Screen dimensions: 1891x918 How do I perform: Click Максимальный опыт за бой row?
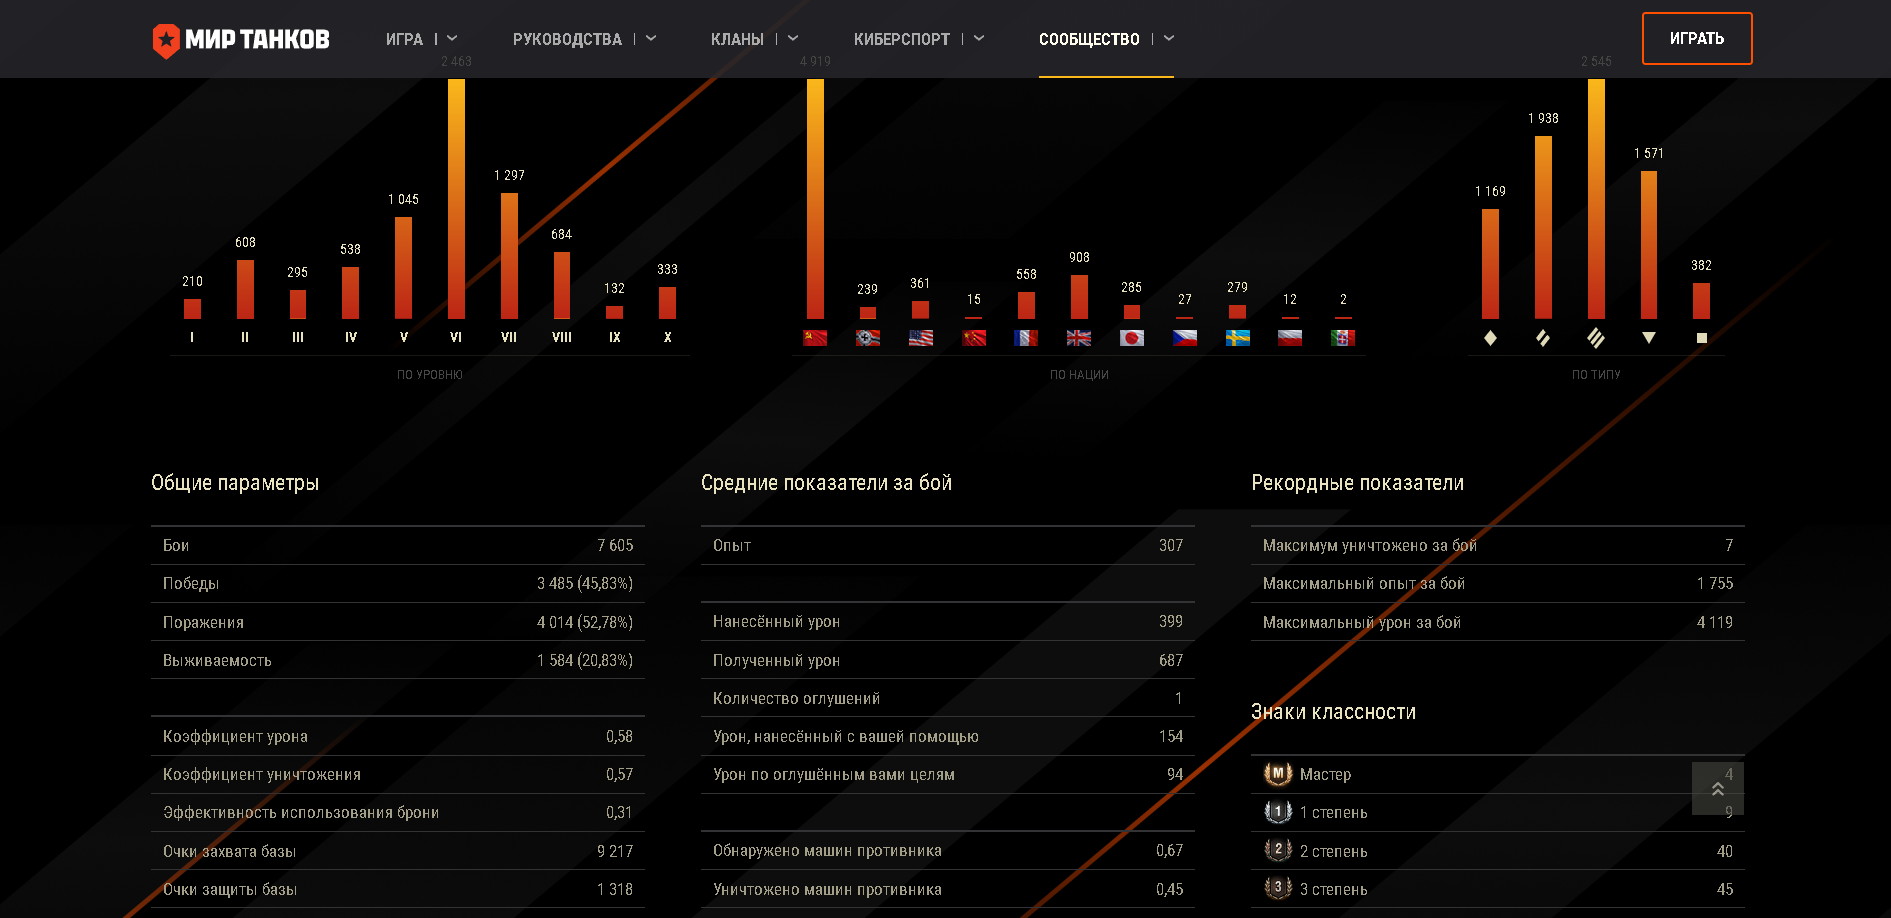pos(1498,583)
